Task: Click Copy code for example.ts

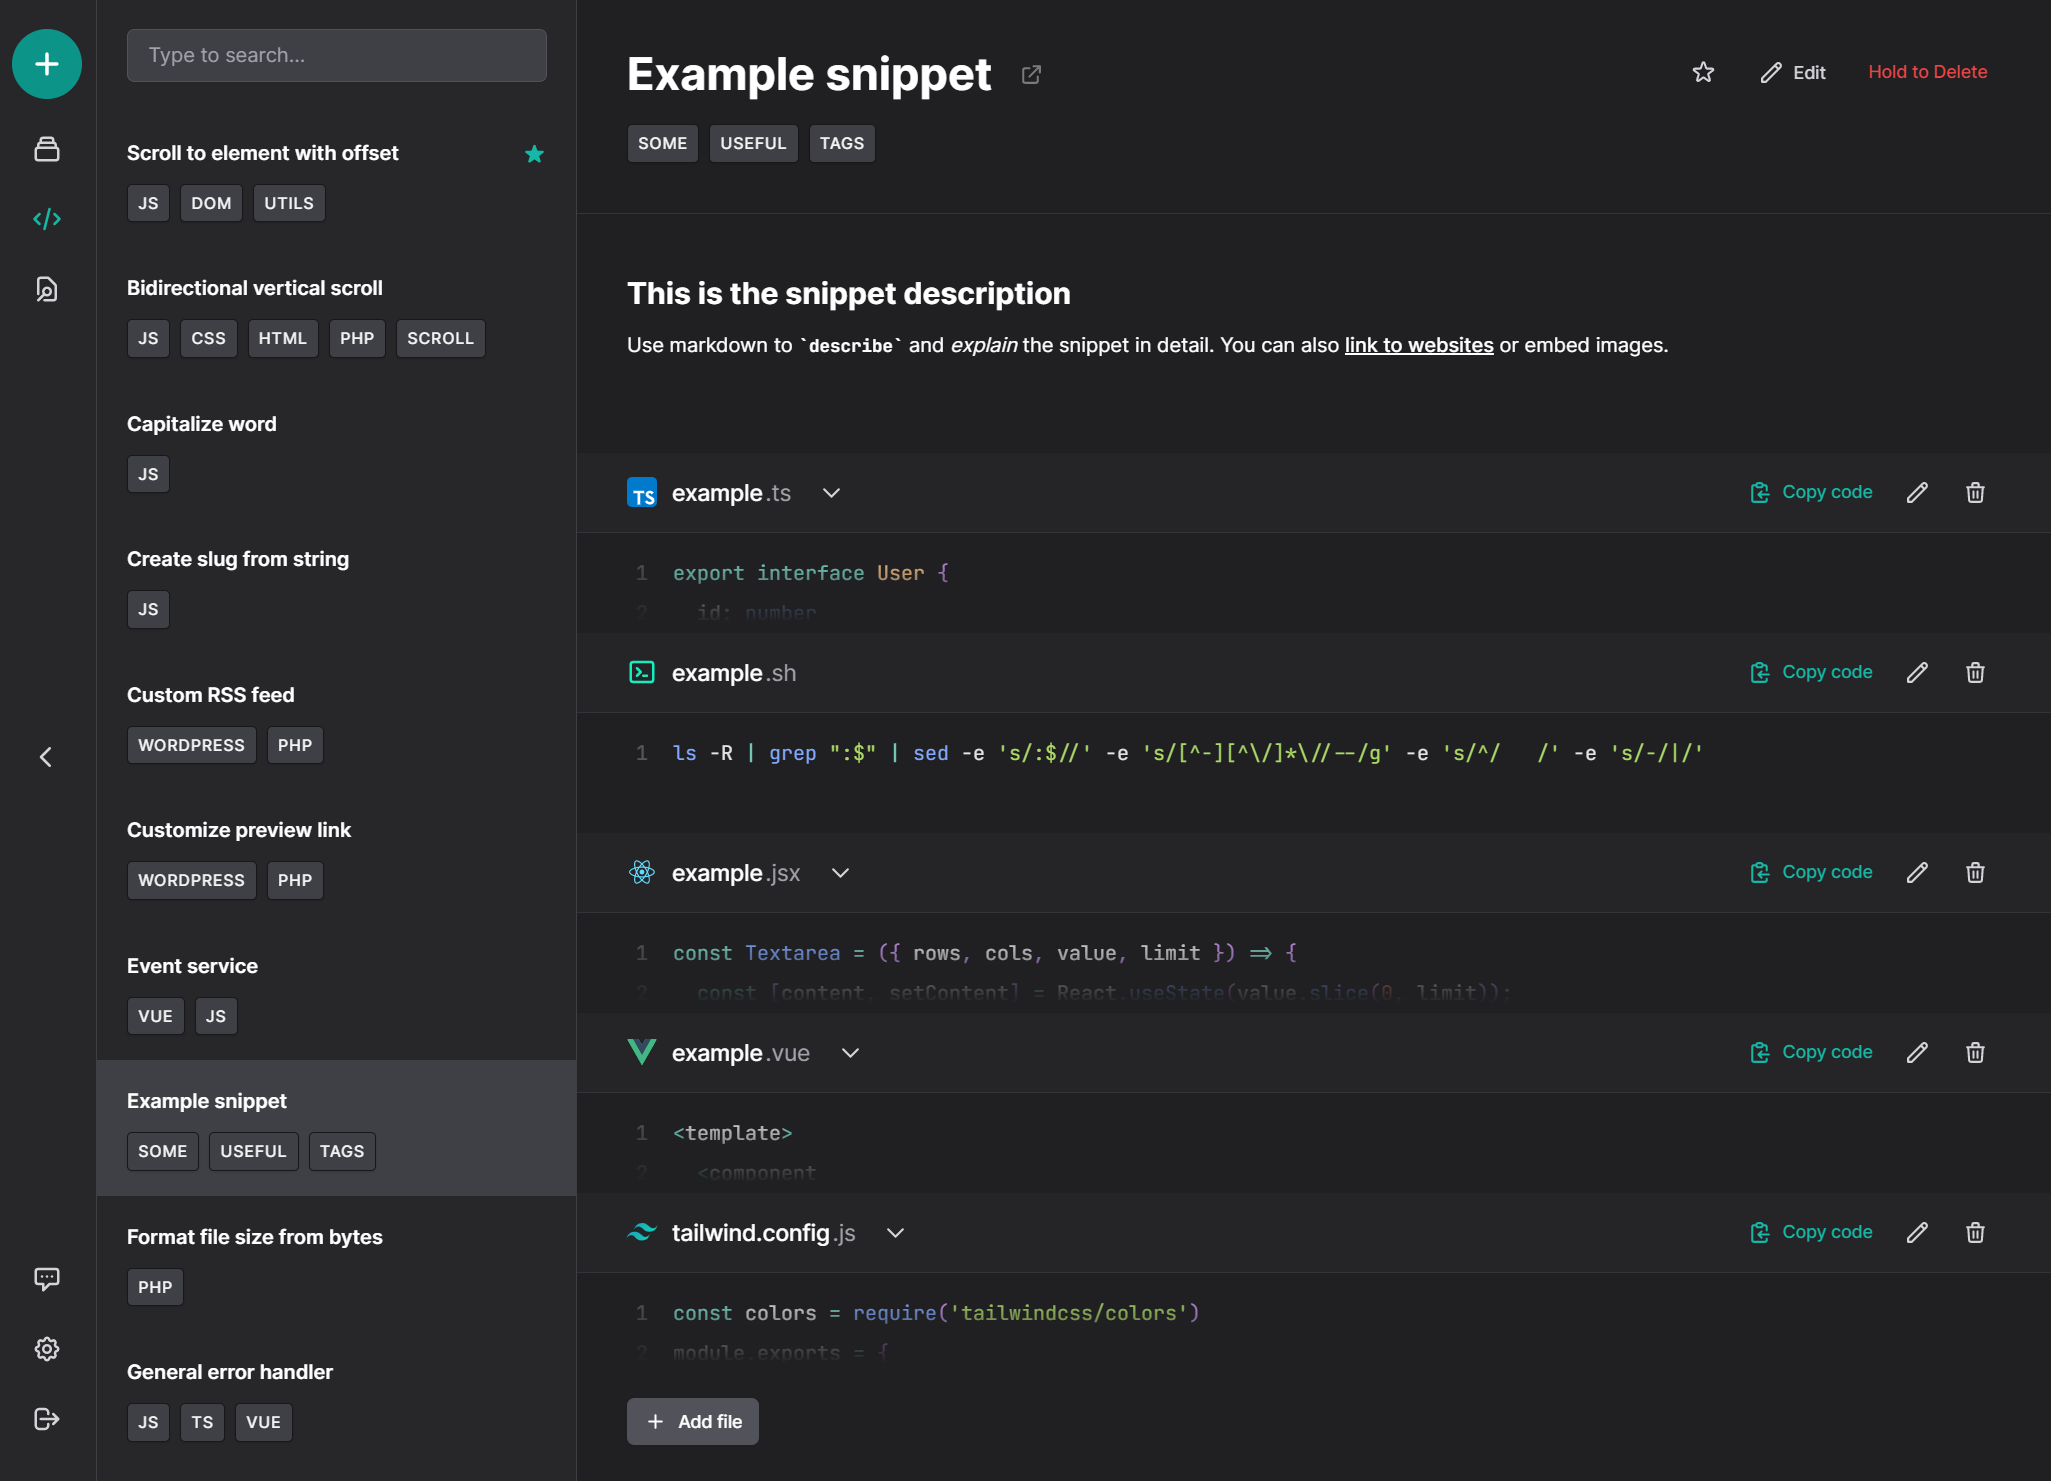Action: [x=1811, y=492]
